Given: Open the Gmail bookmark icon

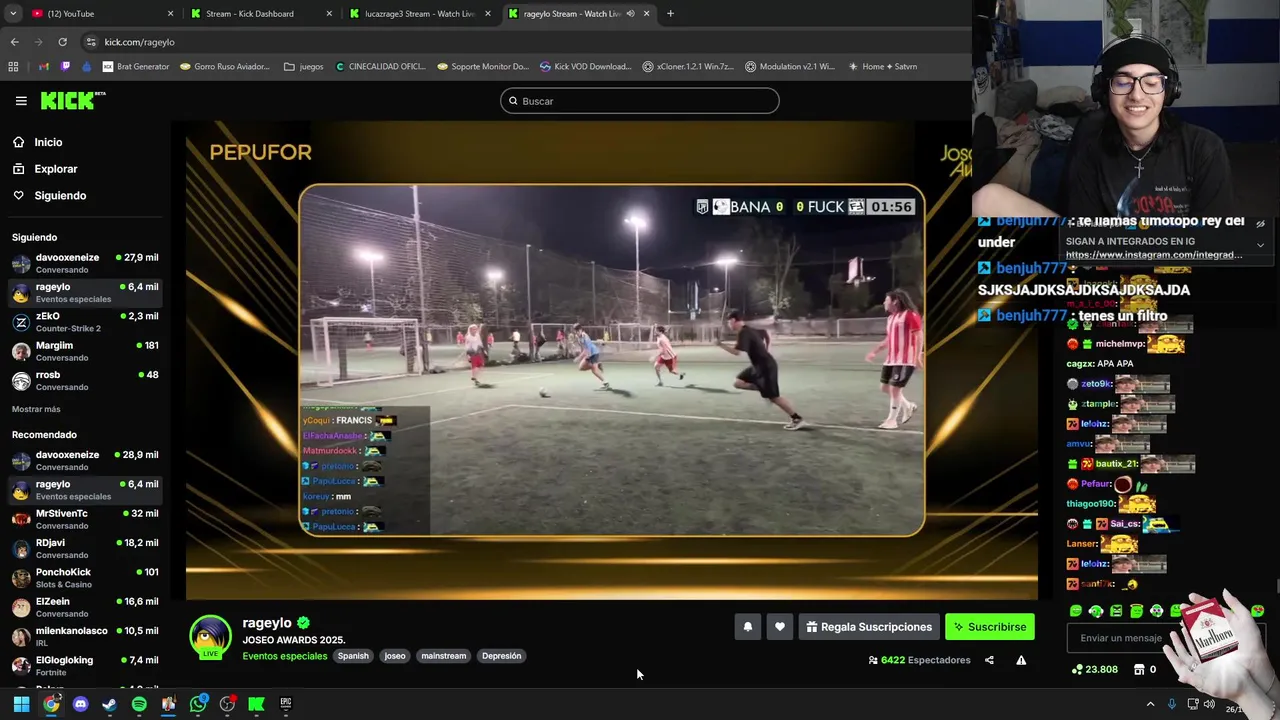Looking at the screenshot, I should tap(44, 67).
